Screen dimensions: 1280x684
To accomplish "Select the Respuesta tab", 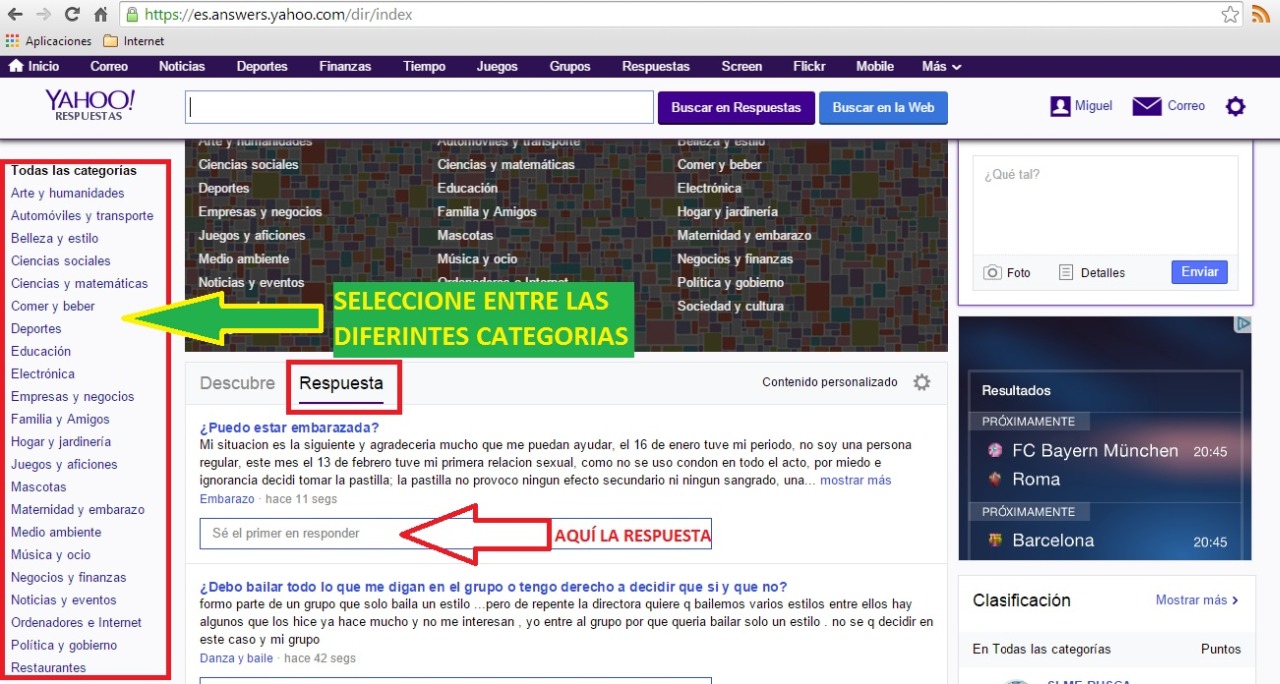I will click(341, 383).
